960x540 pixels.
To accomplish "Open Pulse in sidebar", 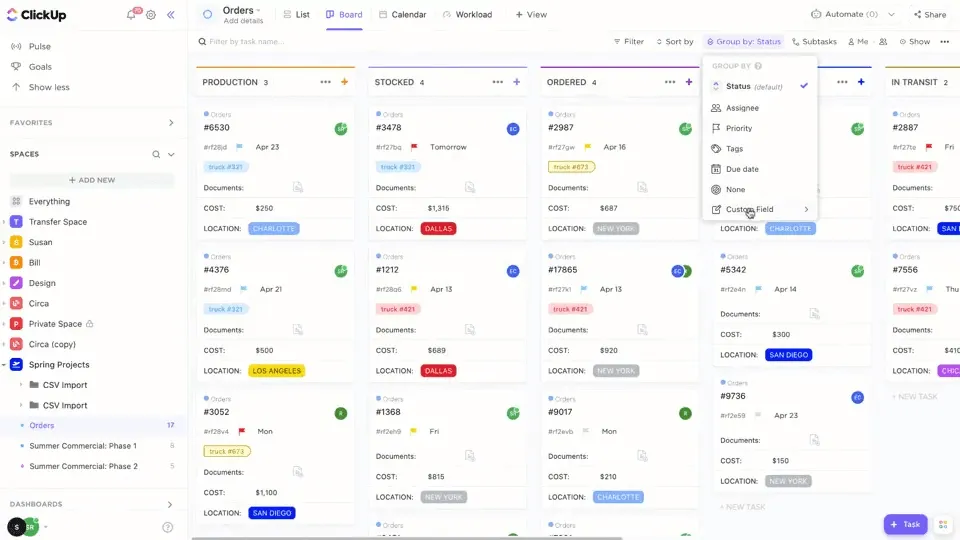I will (x=40, y=46).
